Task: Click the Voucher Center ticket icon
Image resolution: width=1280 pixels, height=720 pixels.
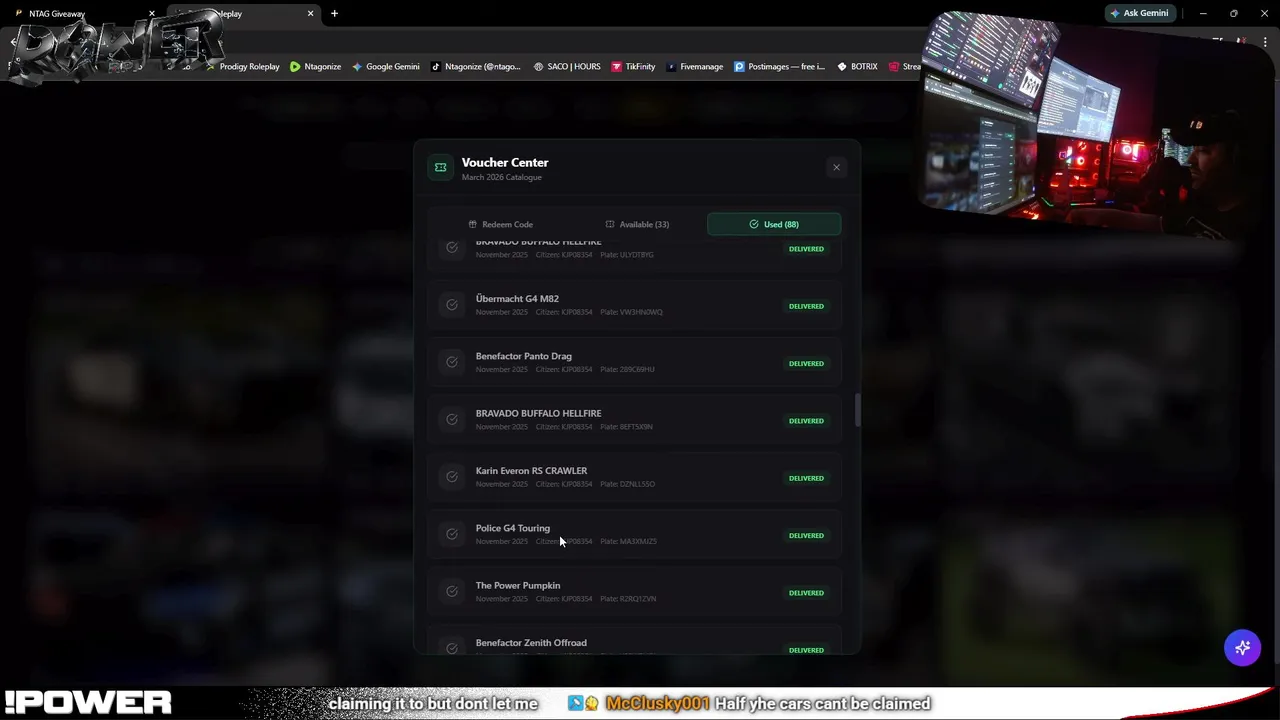Action: (x=440, y=167)
